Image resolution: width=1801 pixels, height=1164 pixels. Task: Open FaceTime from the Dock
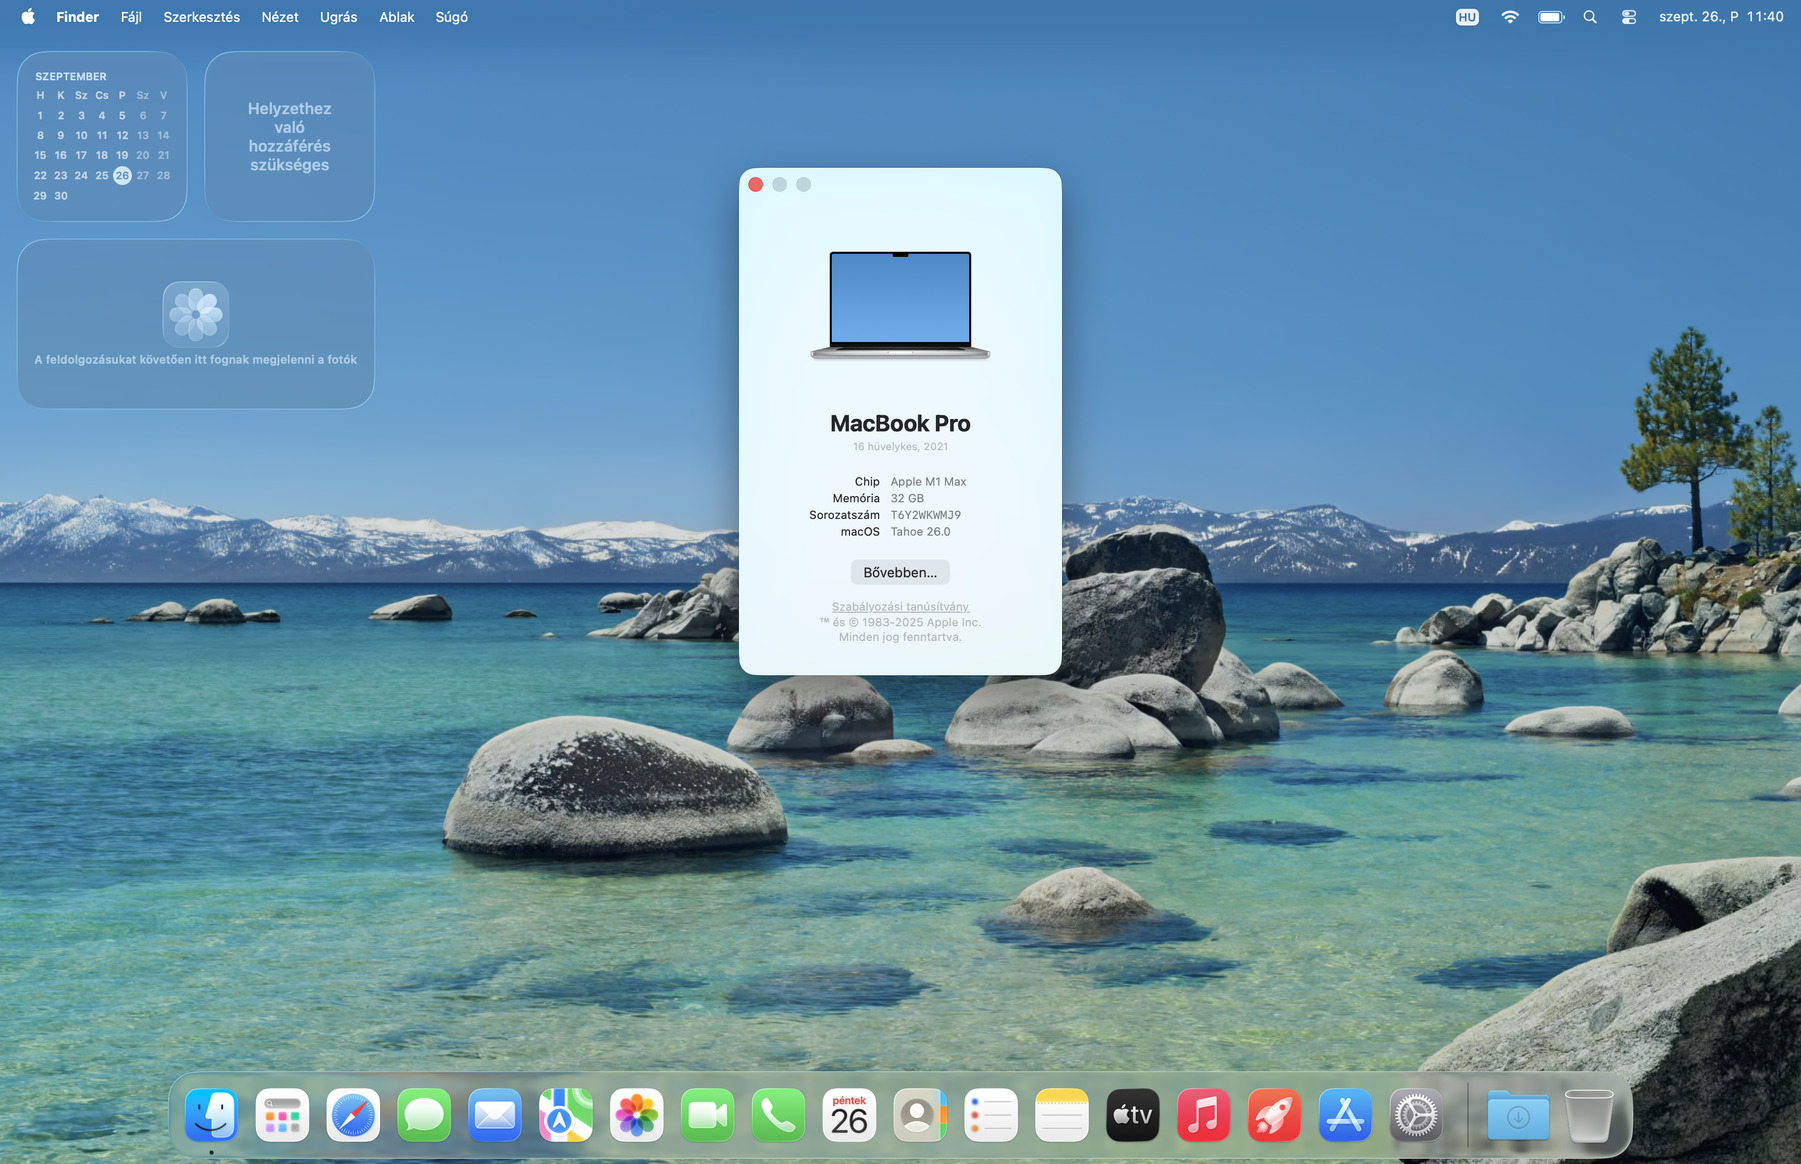coord(707,1115)
